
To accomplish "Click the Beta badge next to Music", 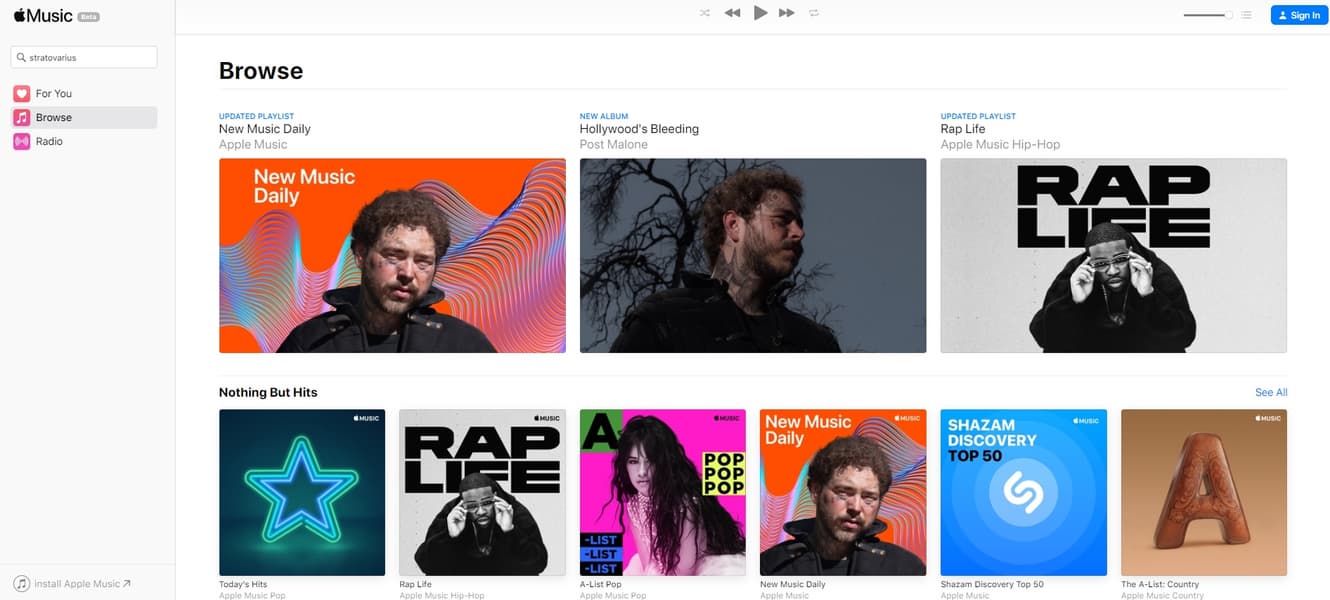I will (x=88, y=18).
